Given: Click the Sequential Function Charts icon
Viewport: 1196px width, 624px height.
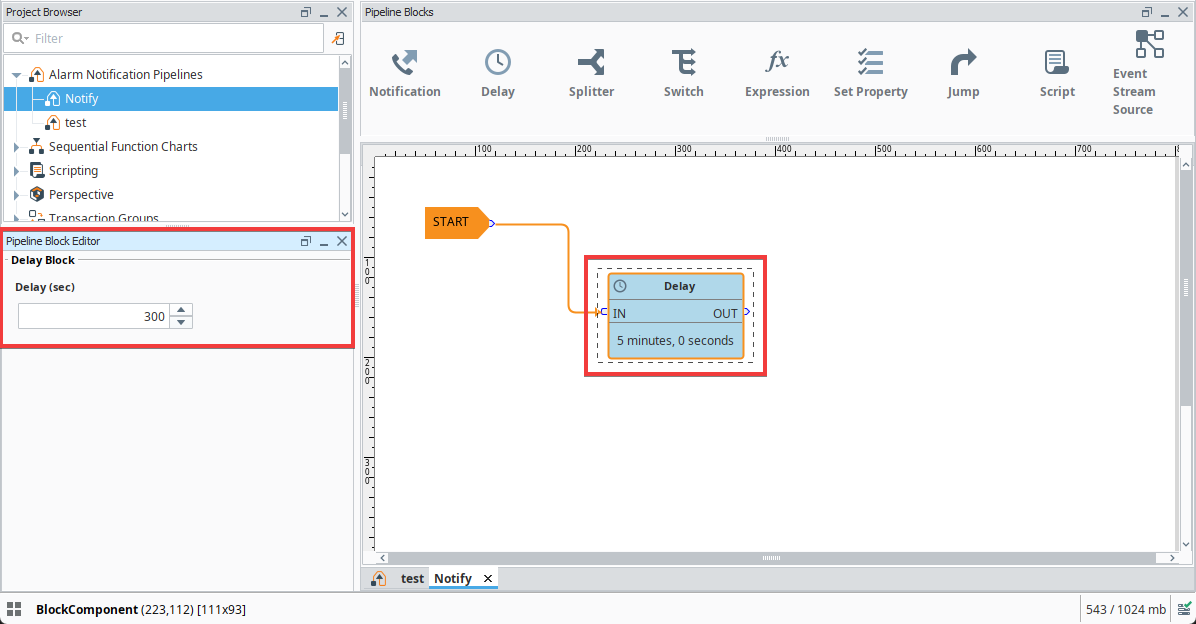Looking at the screenshot, I should click(x=37, y=146).
